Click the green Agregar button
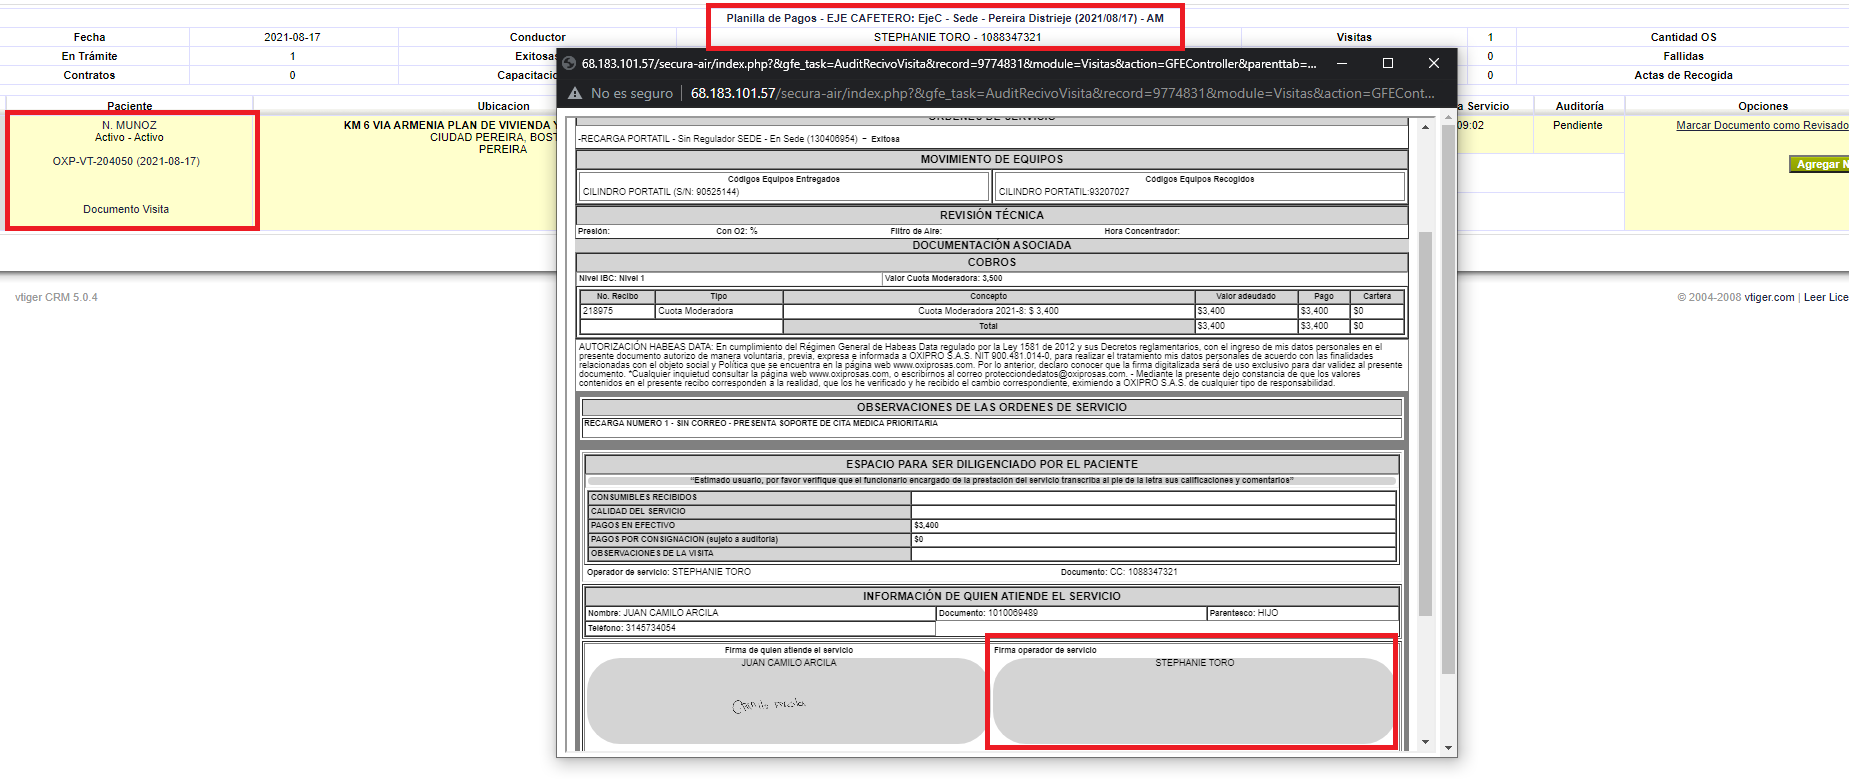Image resolution: width=1849 pixels, height=779 pixels. pos(1818,164)
